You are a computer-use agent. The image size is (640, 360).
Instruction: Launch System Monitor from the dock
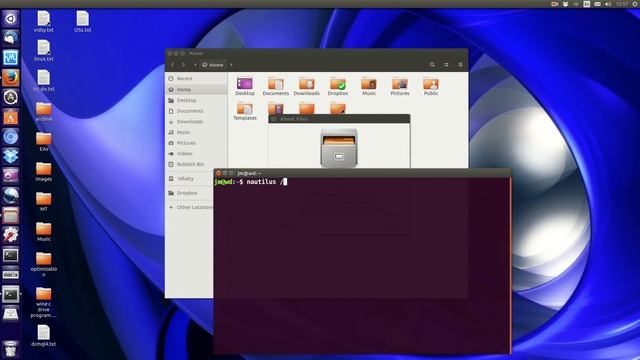click(x=11, y=58)
